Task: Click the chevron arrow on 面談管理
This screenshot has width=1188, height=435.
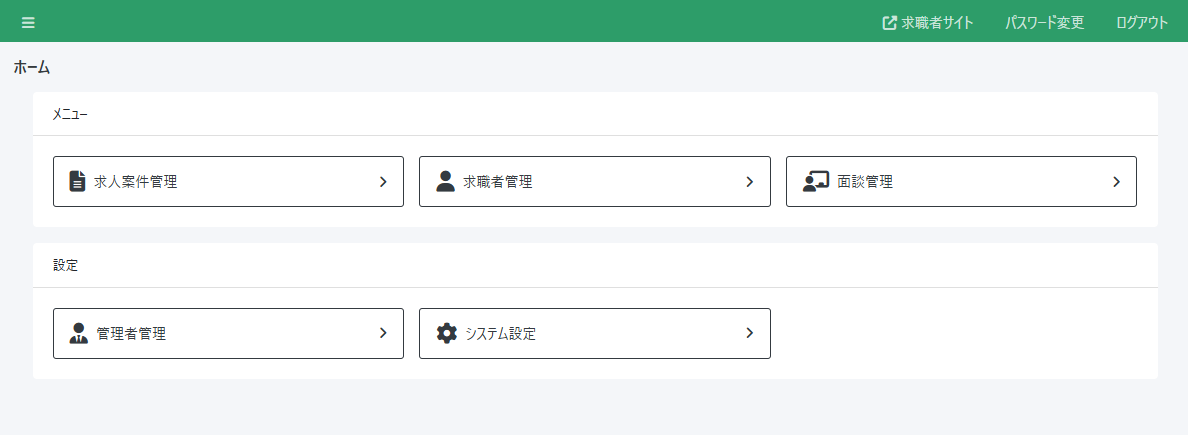Action: (x=1117, y=182)
